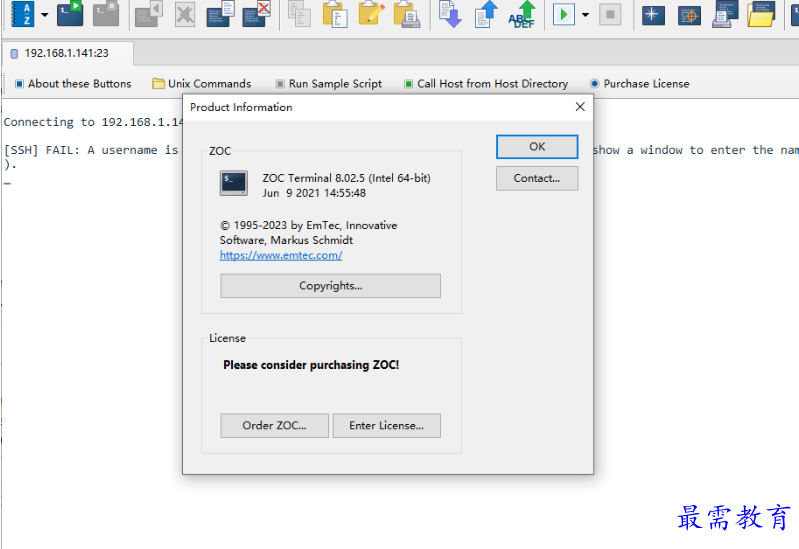Click Run Sample Script button

[329, 84]
